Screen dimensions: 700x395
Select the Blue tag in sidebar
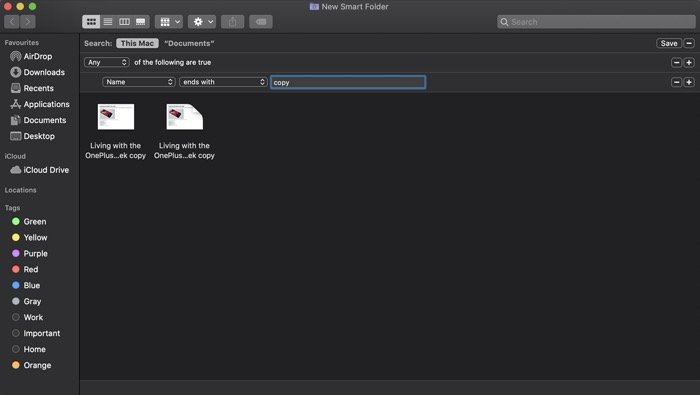pyautogui.click(x=26, y=285)
